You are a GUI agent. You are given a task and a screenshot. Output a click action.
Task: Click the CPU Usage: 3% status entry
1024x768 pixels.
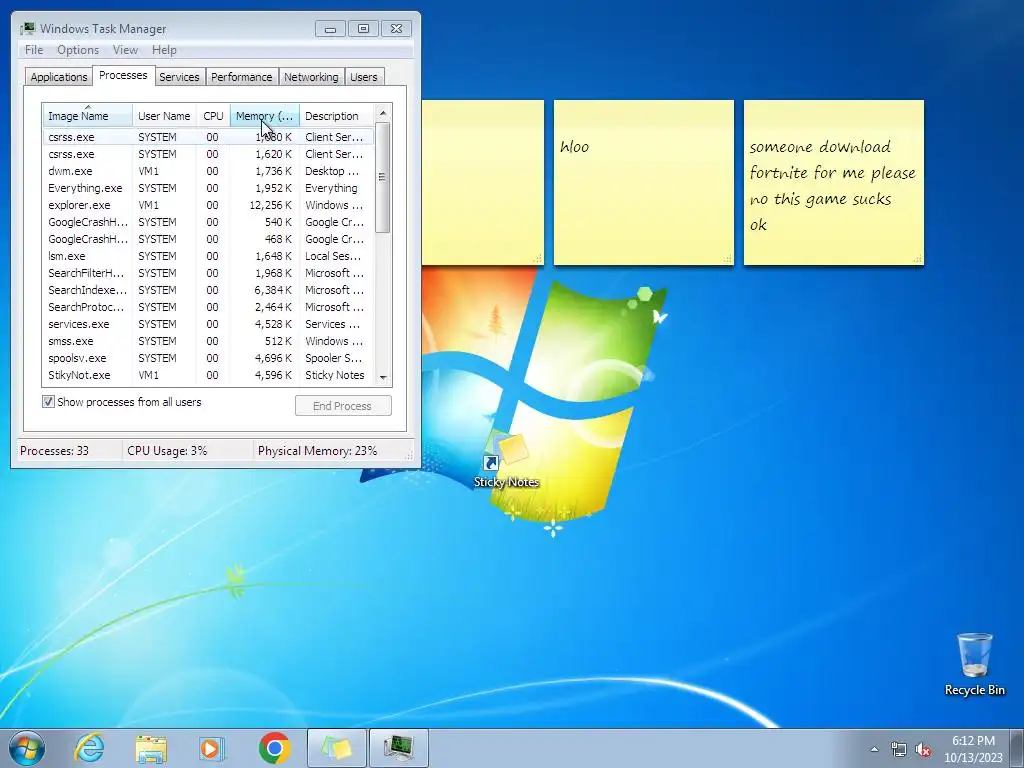[167, 451]
